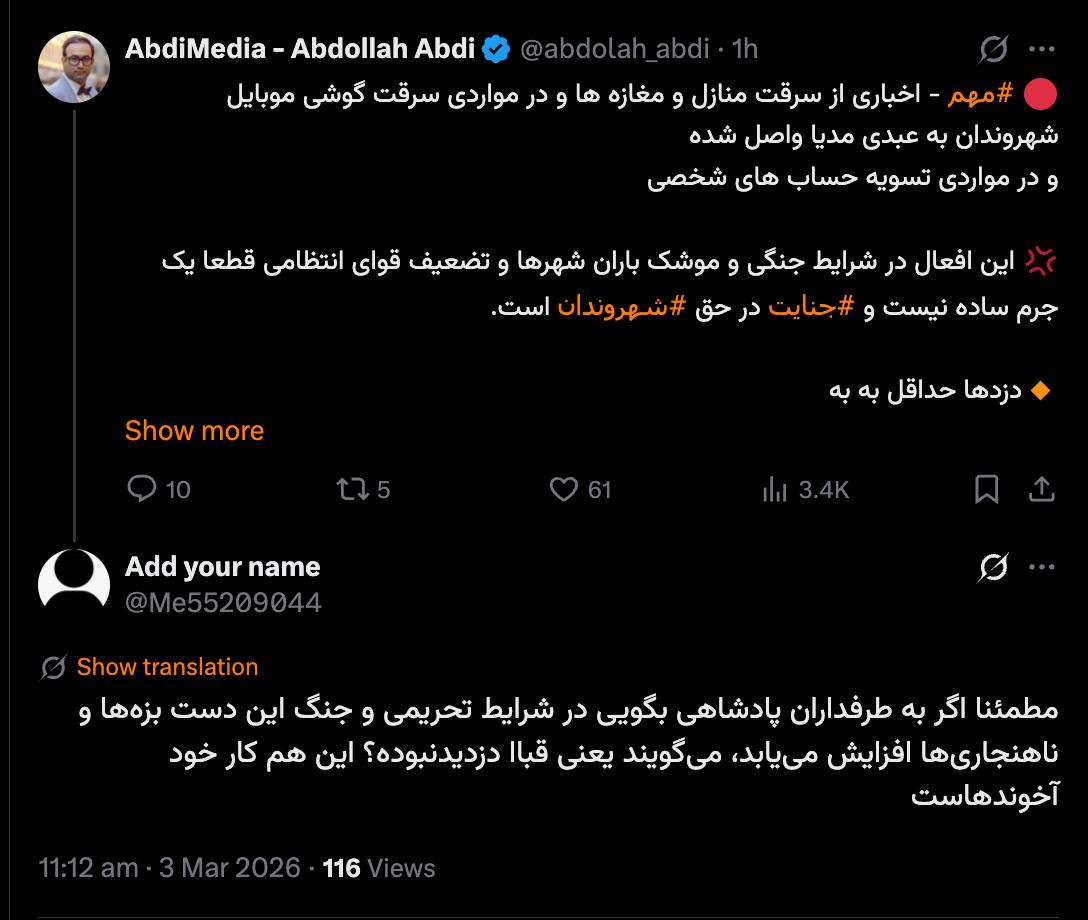The height and width of the screenshot is (920, 1088).
Task: Click the reply timestamp 11:12 am
Action: (88, 867)
